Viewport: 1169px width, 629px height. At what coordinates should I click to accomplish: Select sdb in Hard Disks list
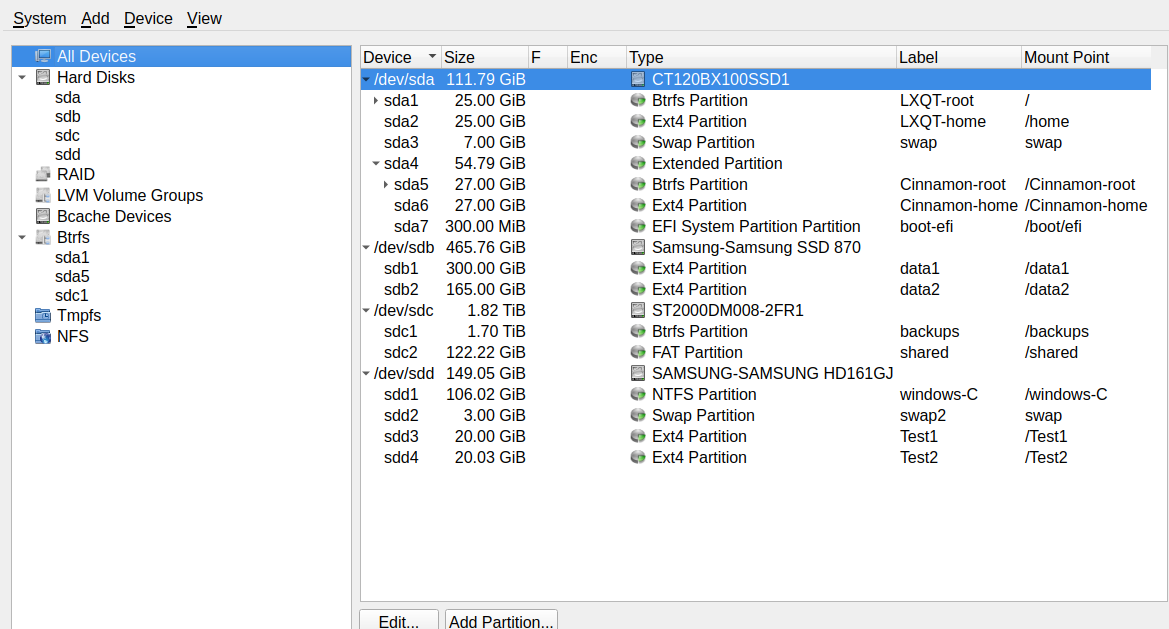click(x=68, y=117)
